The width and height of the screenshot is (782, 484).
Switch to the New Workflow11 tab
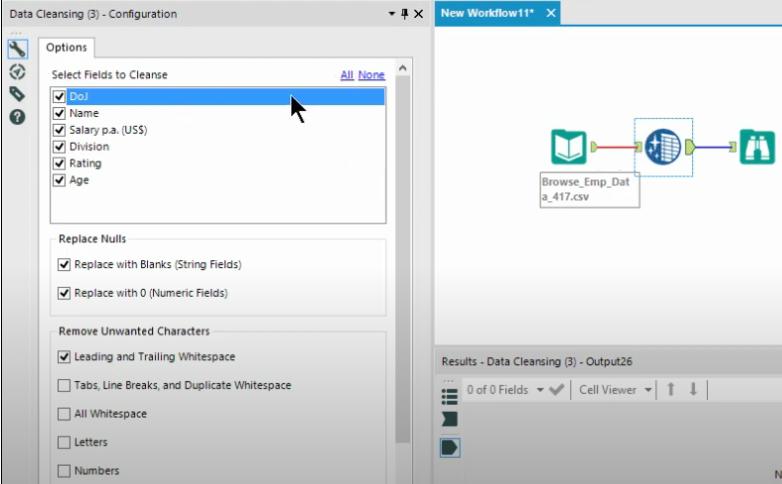(488, 13)
